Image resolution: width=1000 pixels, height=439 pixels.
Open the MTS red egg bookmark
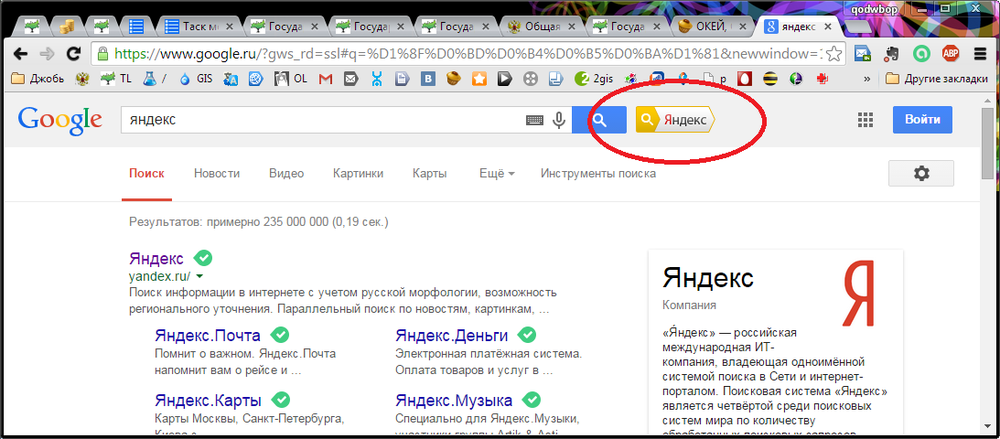(x=744, y=79)
